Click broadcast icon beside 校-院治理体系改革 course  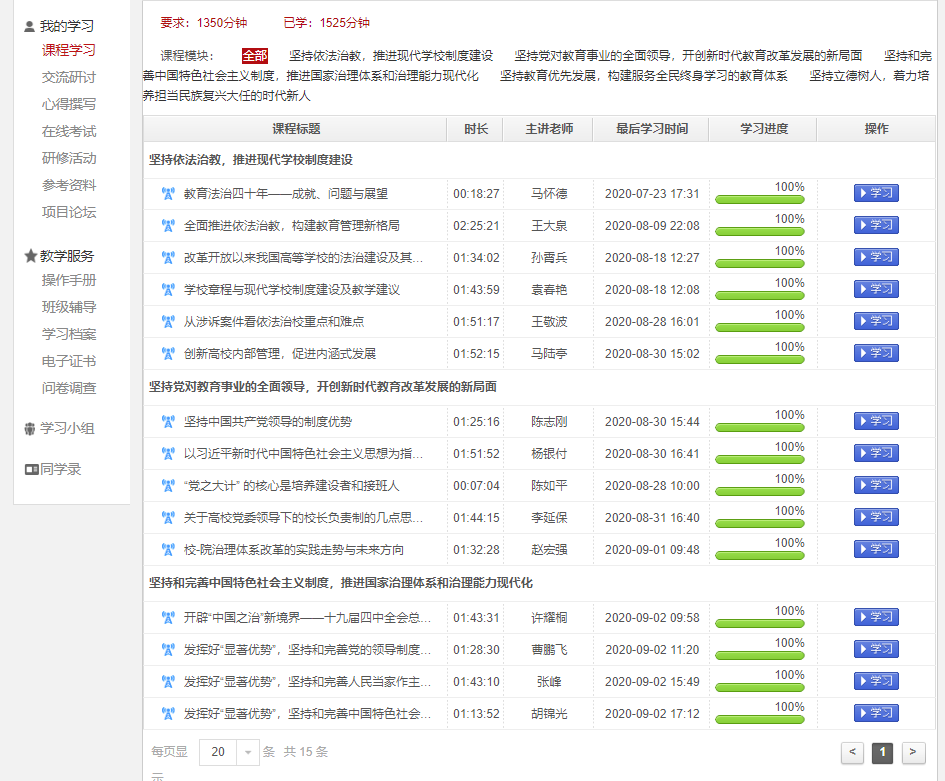tap(168, 550)
